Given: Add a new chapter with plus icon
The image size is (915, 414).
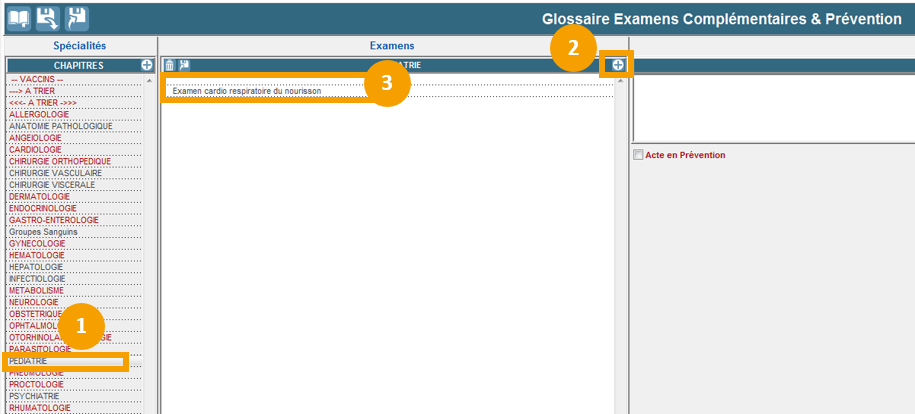Looking at the screenshot, I should click(x=147, y=65).
